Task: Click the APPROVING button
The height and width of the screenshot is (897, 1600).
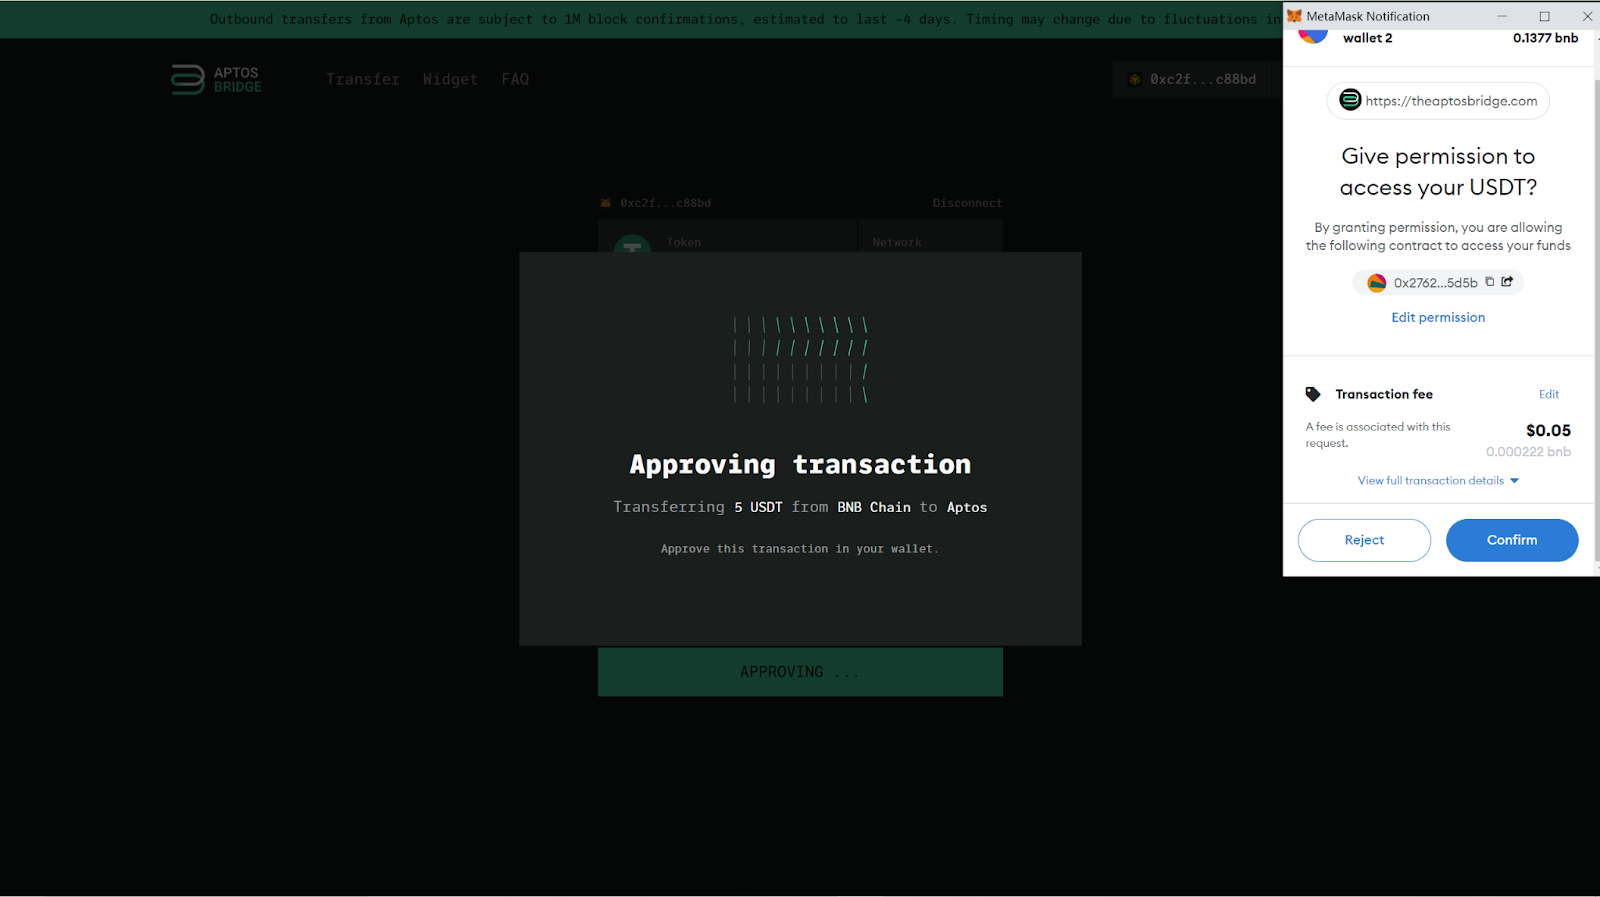Action: (x=800, y=672)
